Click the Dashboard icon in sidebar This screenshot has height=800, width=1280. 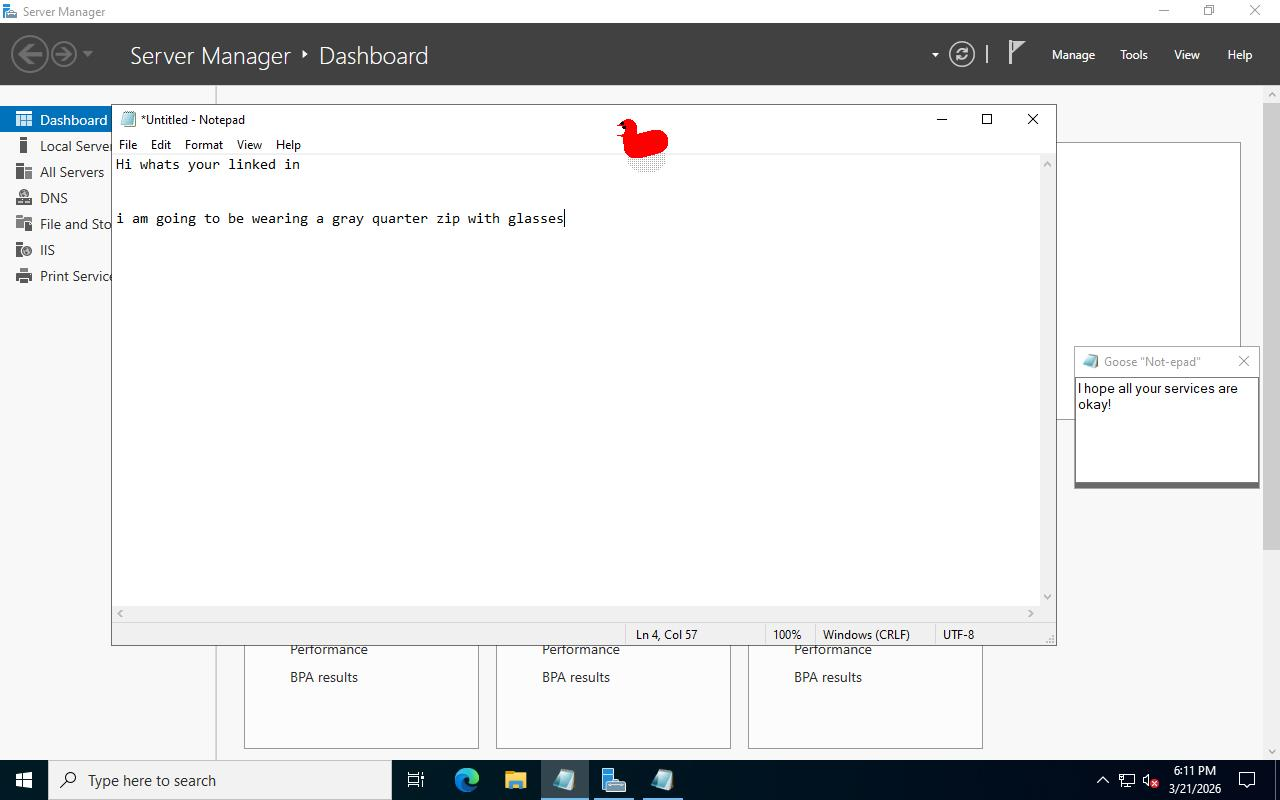24,120
